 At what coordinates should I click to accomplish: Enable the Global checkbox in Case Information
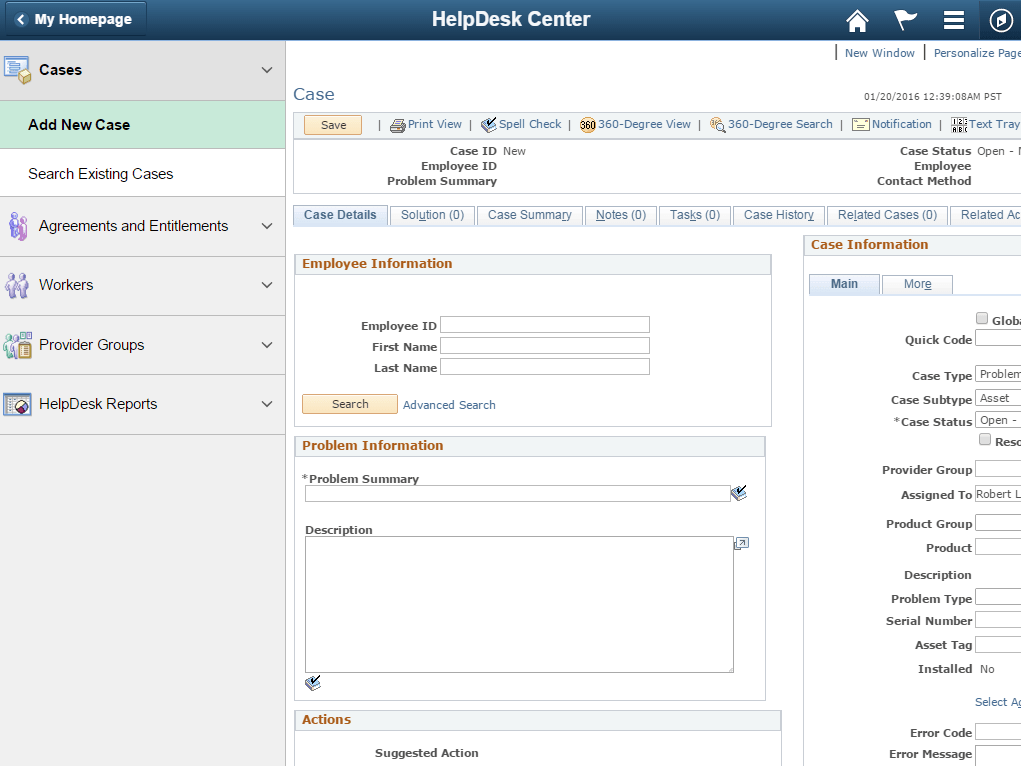pos(982,317)
